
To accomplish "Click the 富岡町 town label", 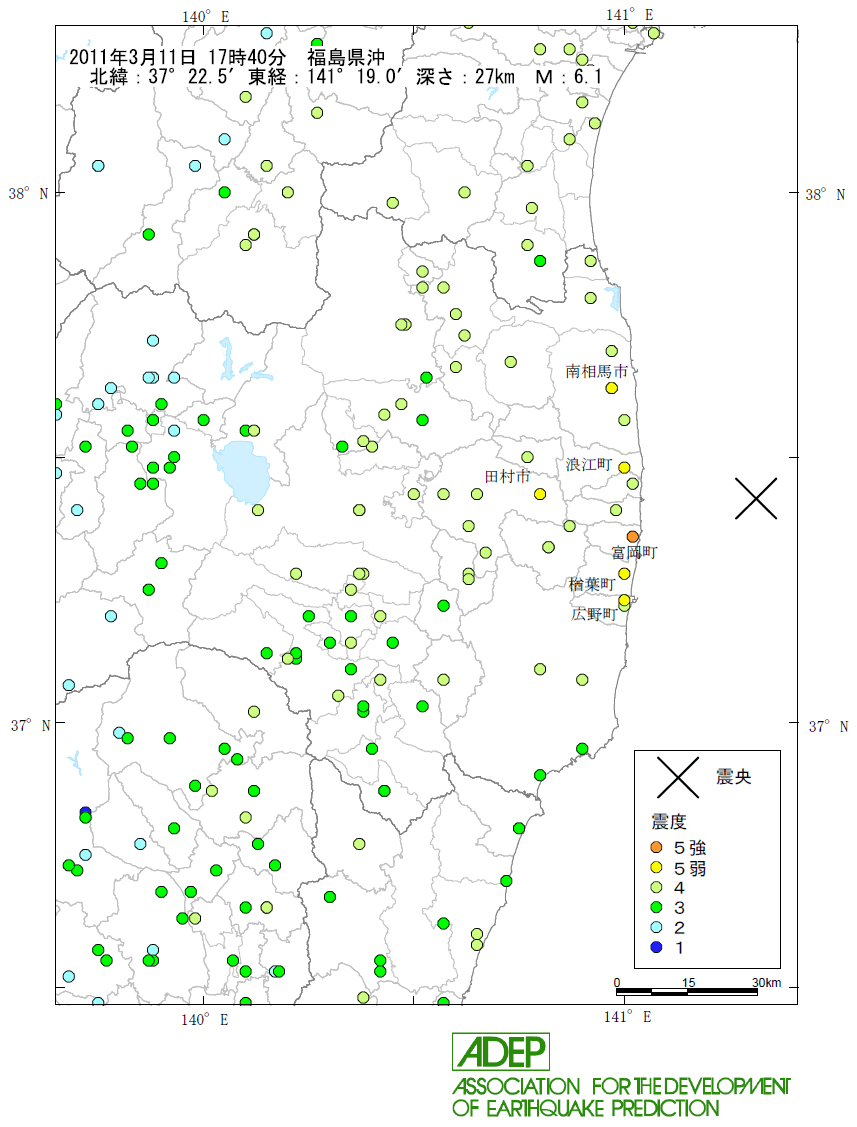I will (634, 552).
